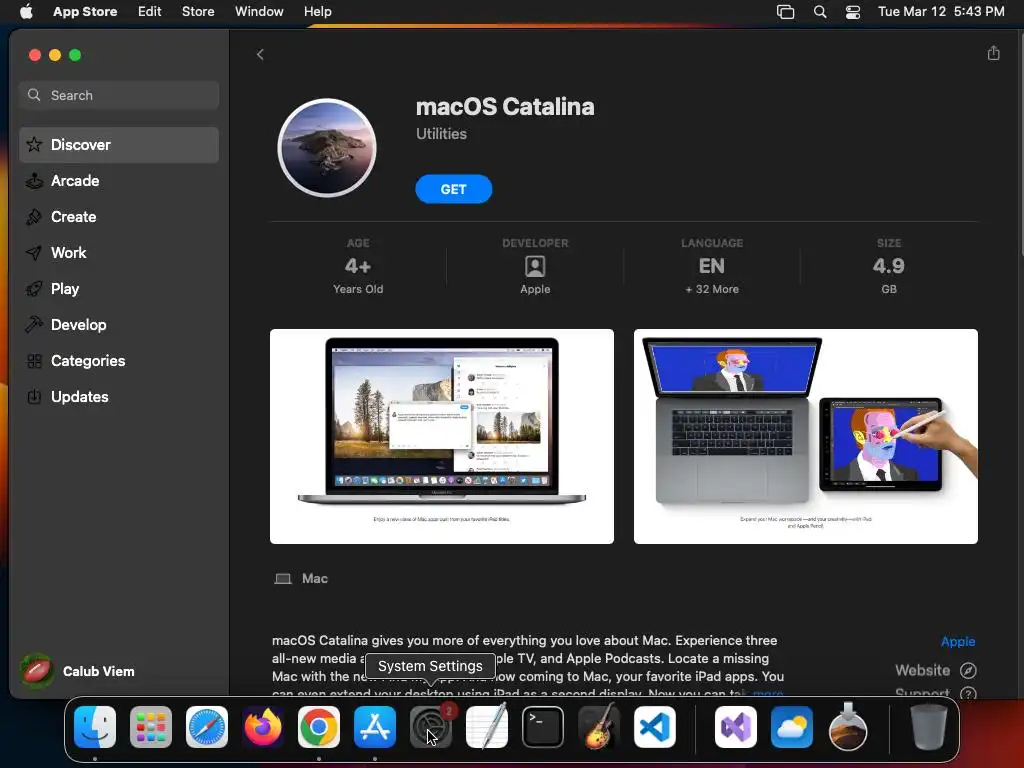
Task: Open Control Center in menu bar
Action: click(853, 11)
